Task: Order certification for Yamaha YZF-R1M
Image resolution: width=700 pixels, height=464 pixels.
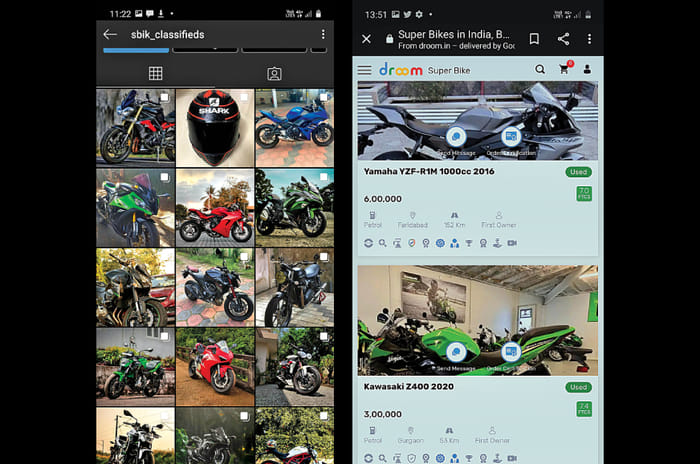Action: [x=511, y=137]
